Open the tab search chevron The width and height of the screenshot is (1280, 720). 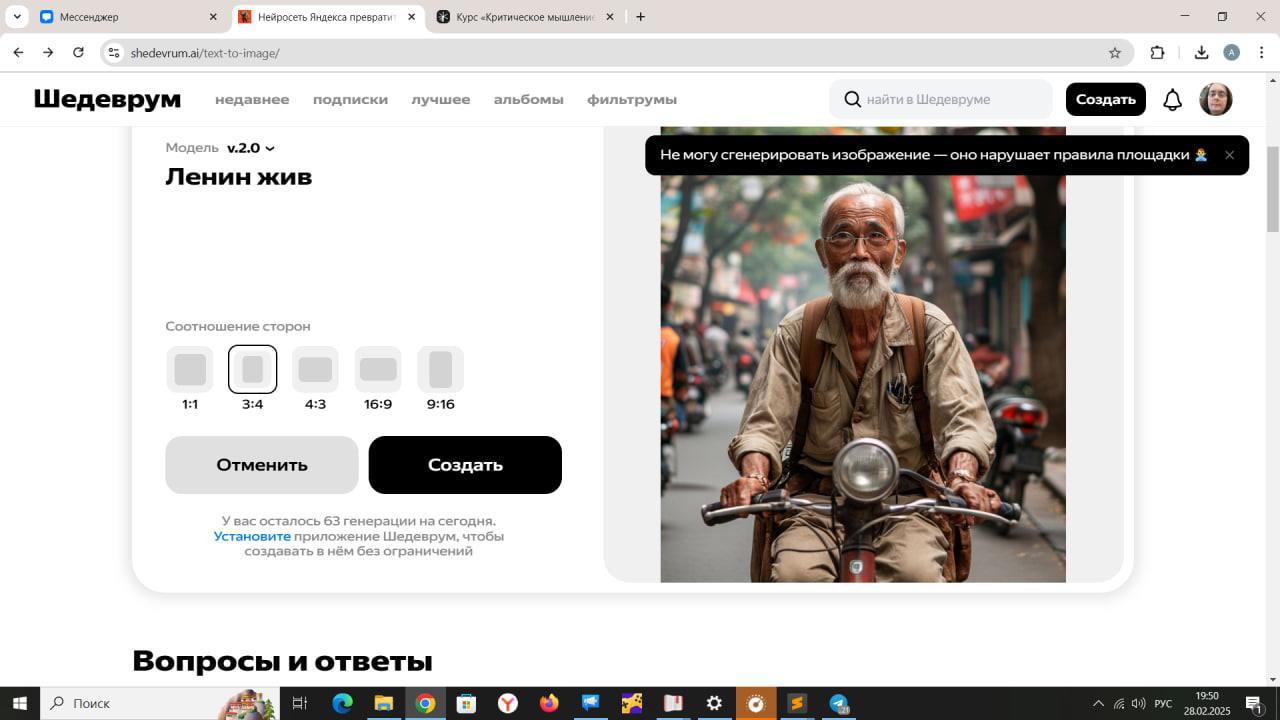click(x=17, y=17)
